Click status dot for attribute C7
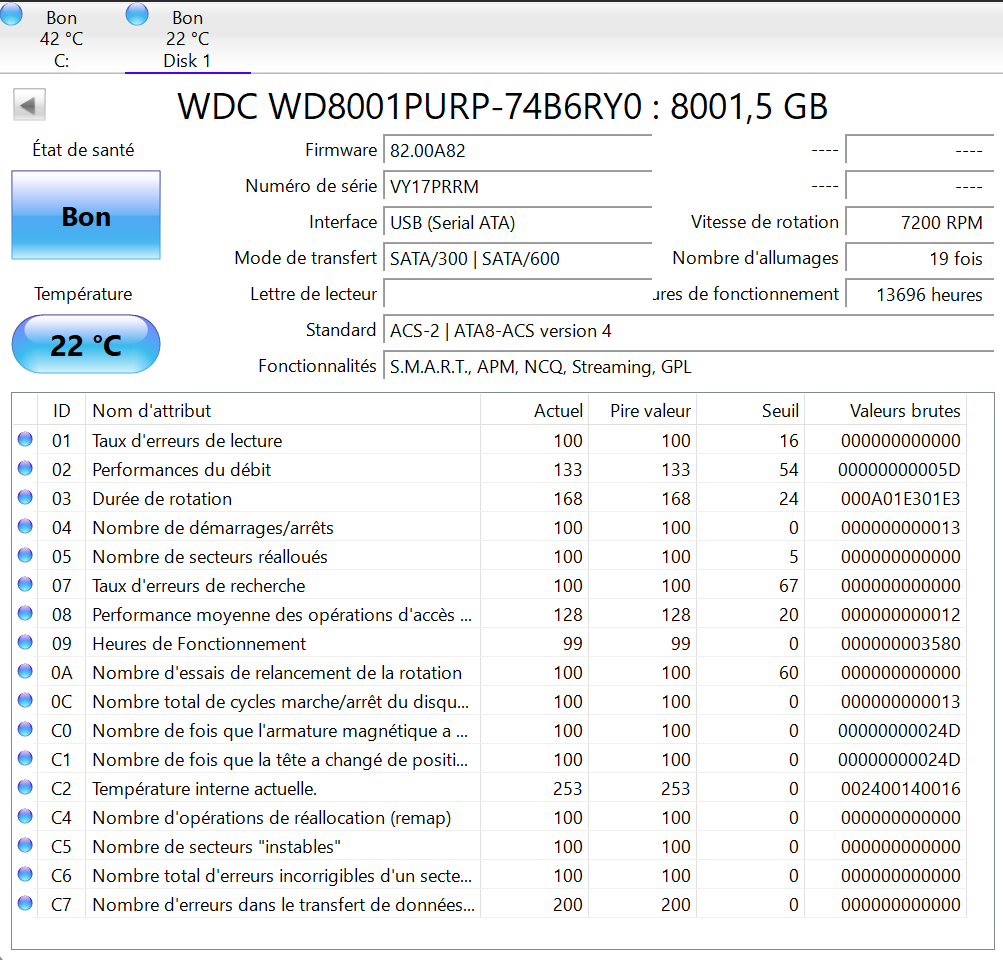Screen dimensions: 1003x960 (25, 903)
